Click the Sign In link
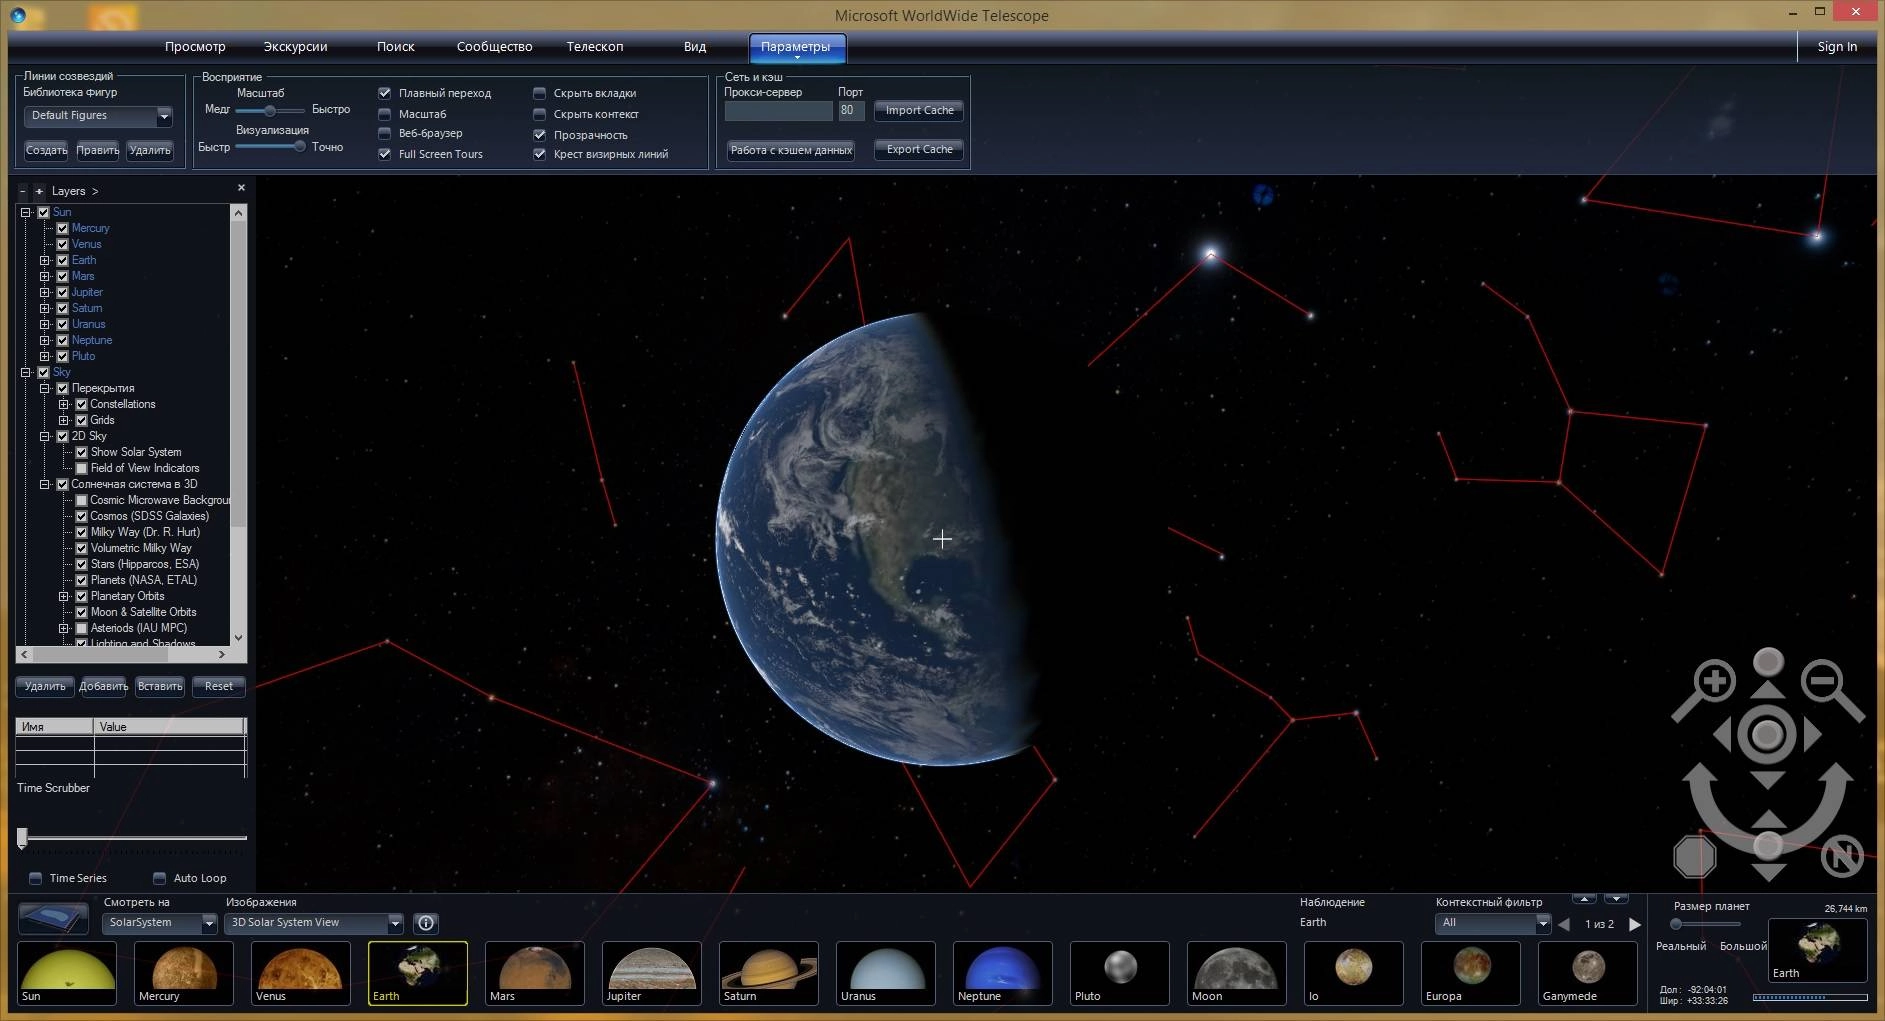Screen dimensions: 1885x1021 coord(1837,47)
